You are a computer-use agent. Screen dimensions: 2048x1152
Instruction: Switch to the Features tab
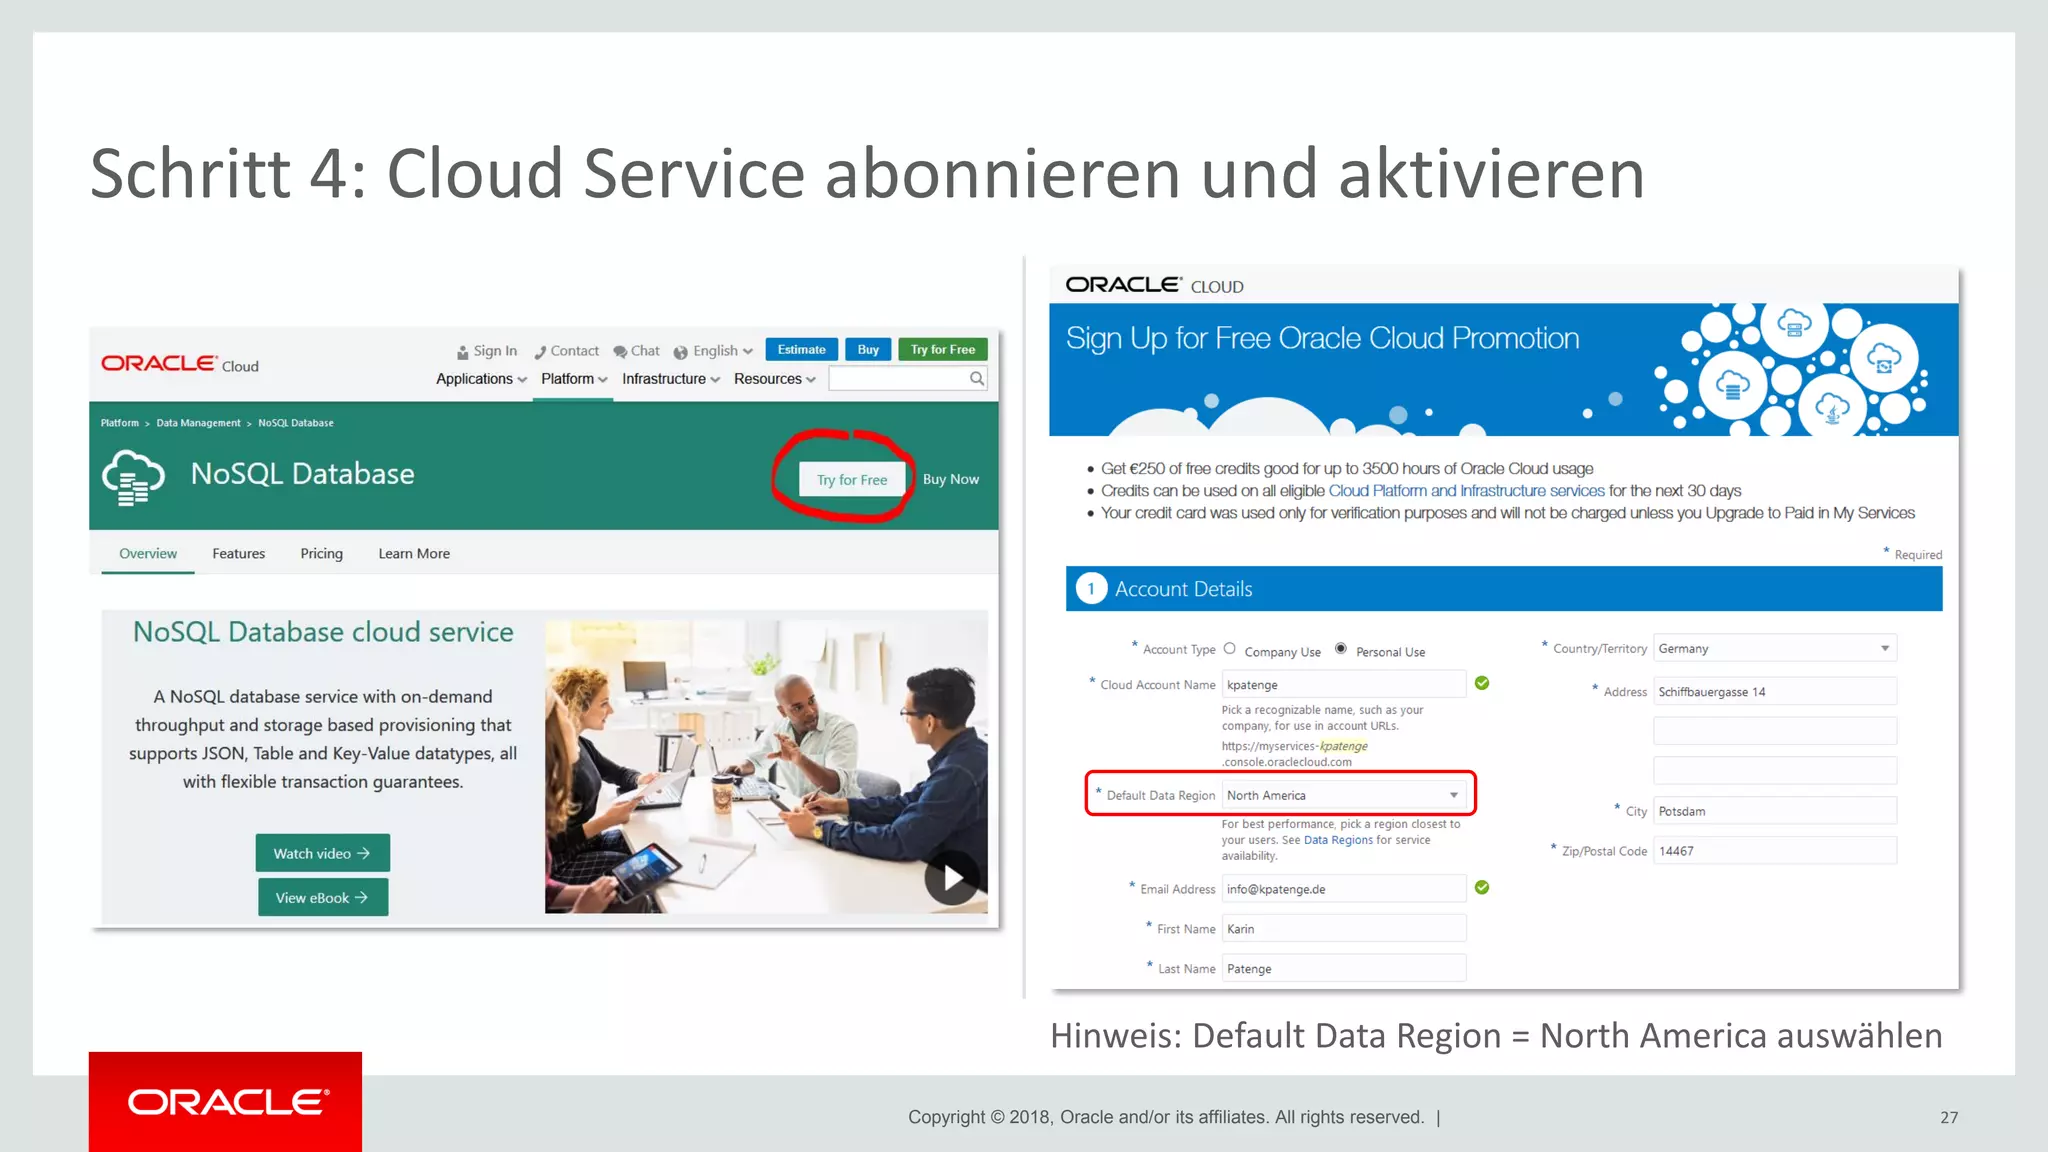click(239, 553)
